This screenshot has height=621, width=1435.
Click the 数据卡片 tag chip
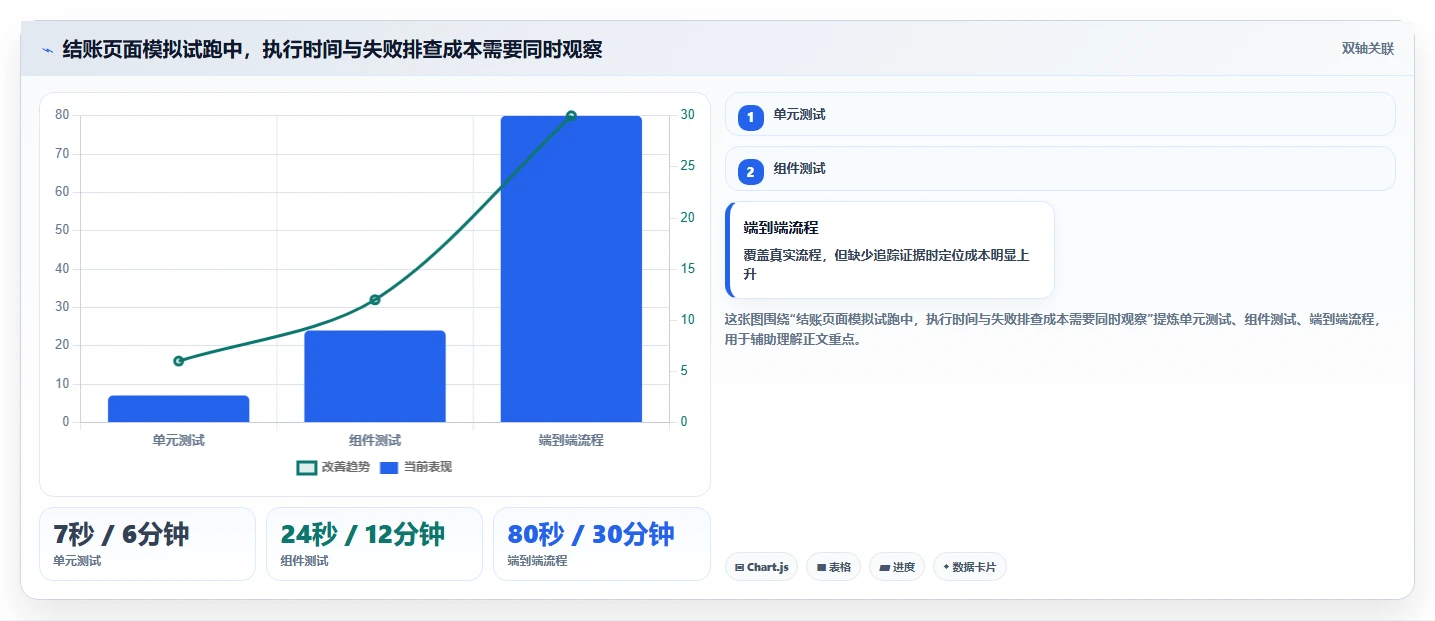click(969, 567)
